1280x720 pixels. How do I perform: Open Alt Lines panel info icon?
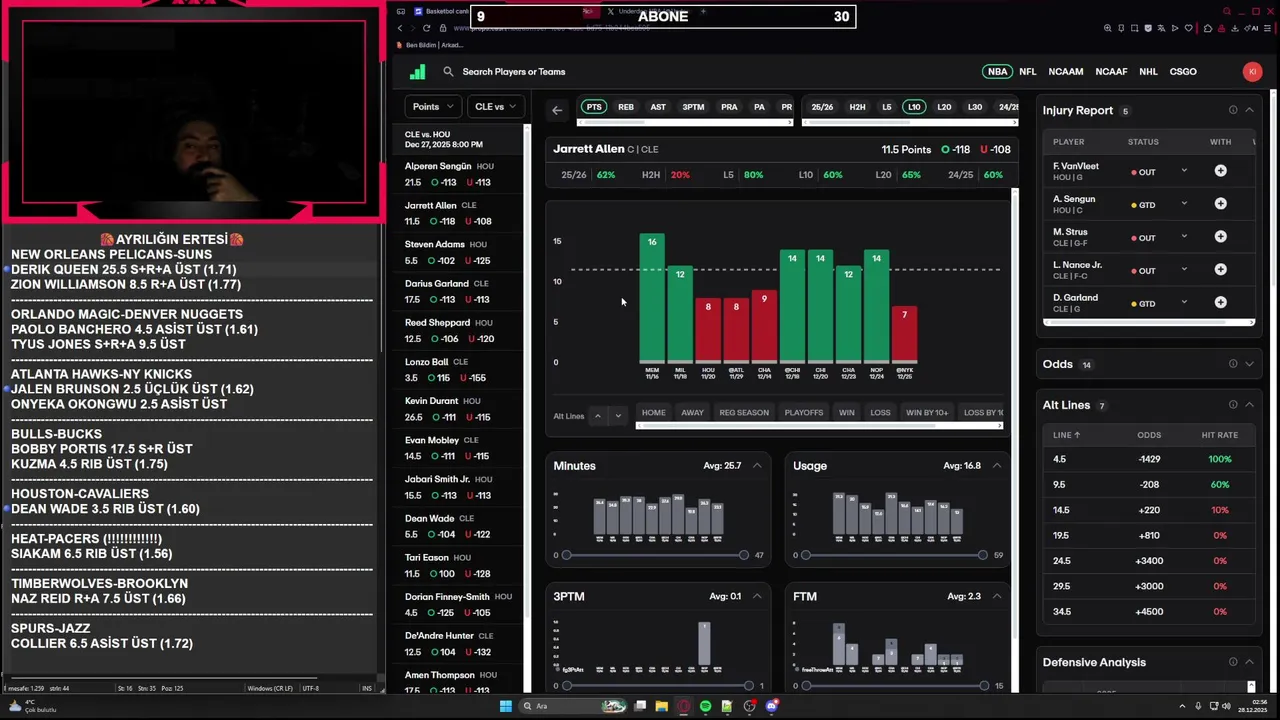1233,405
